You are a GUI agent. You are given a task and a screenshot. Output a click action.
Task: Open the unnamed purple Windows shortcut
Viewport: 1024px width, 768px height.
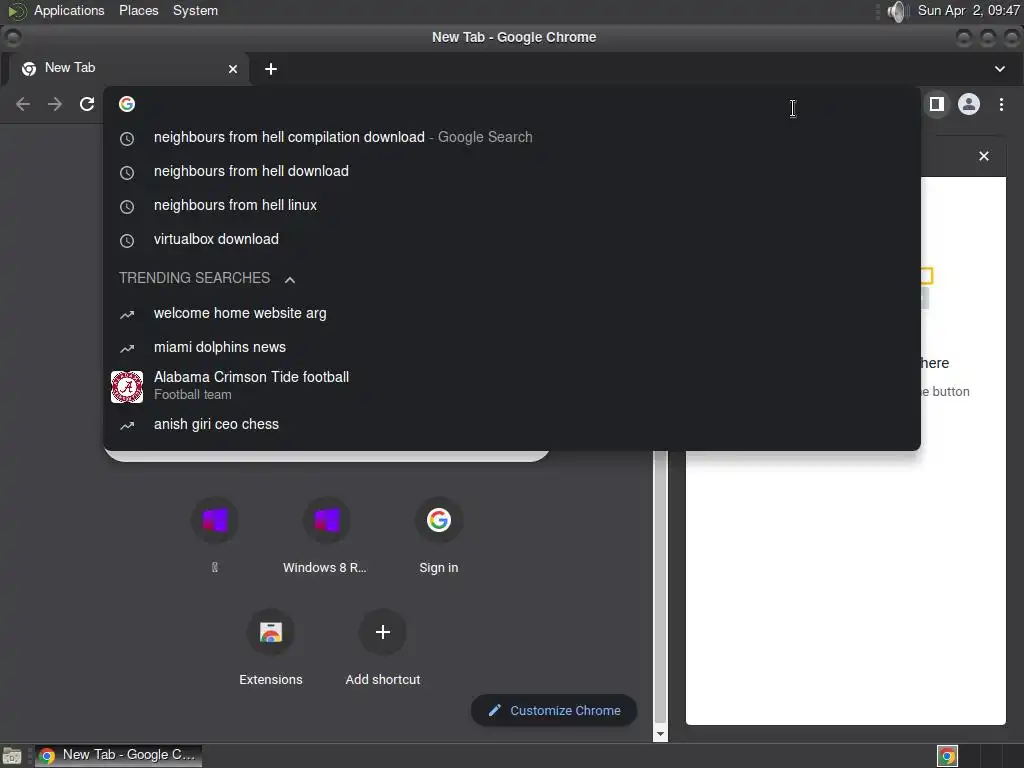pos(215,520)
